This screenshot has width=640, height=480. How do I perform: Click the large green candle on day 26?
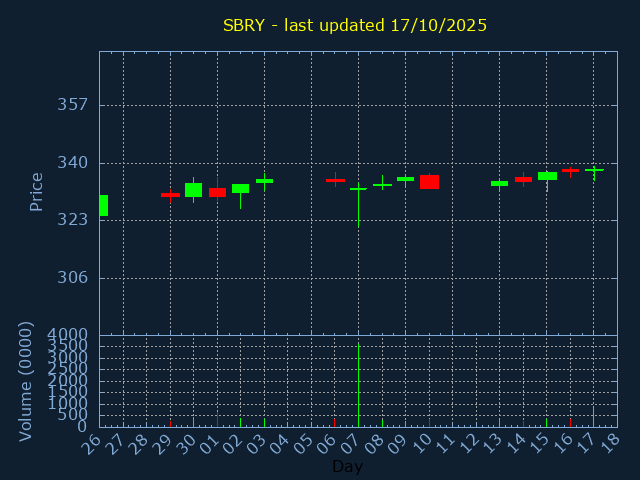pos(103,205)
